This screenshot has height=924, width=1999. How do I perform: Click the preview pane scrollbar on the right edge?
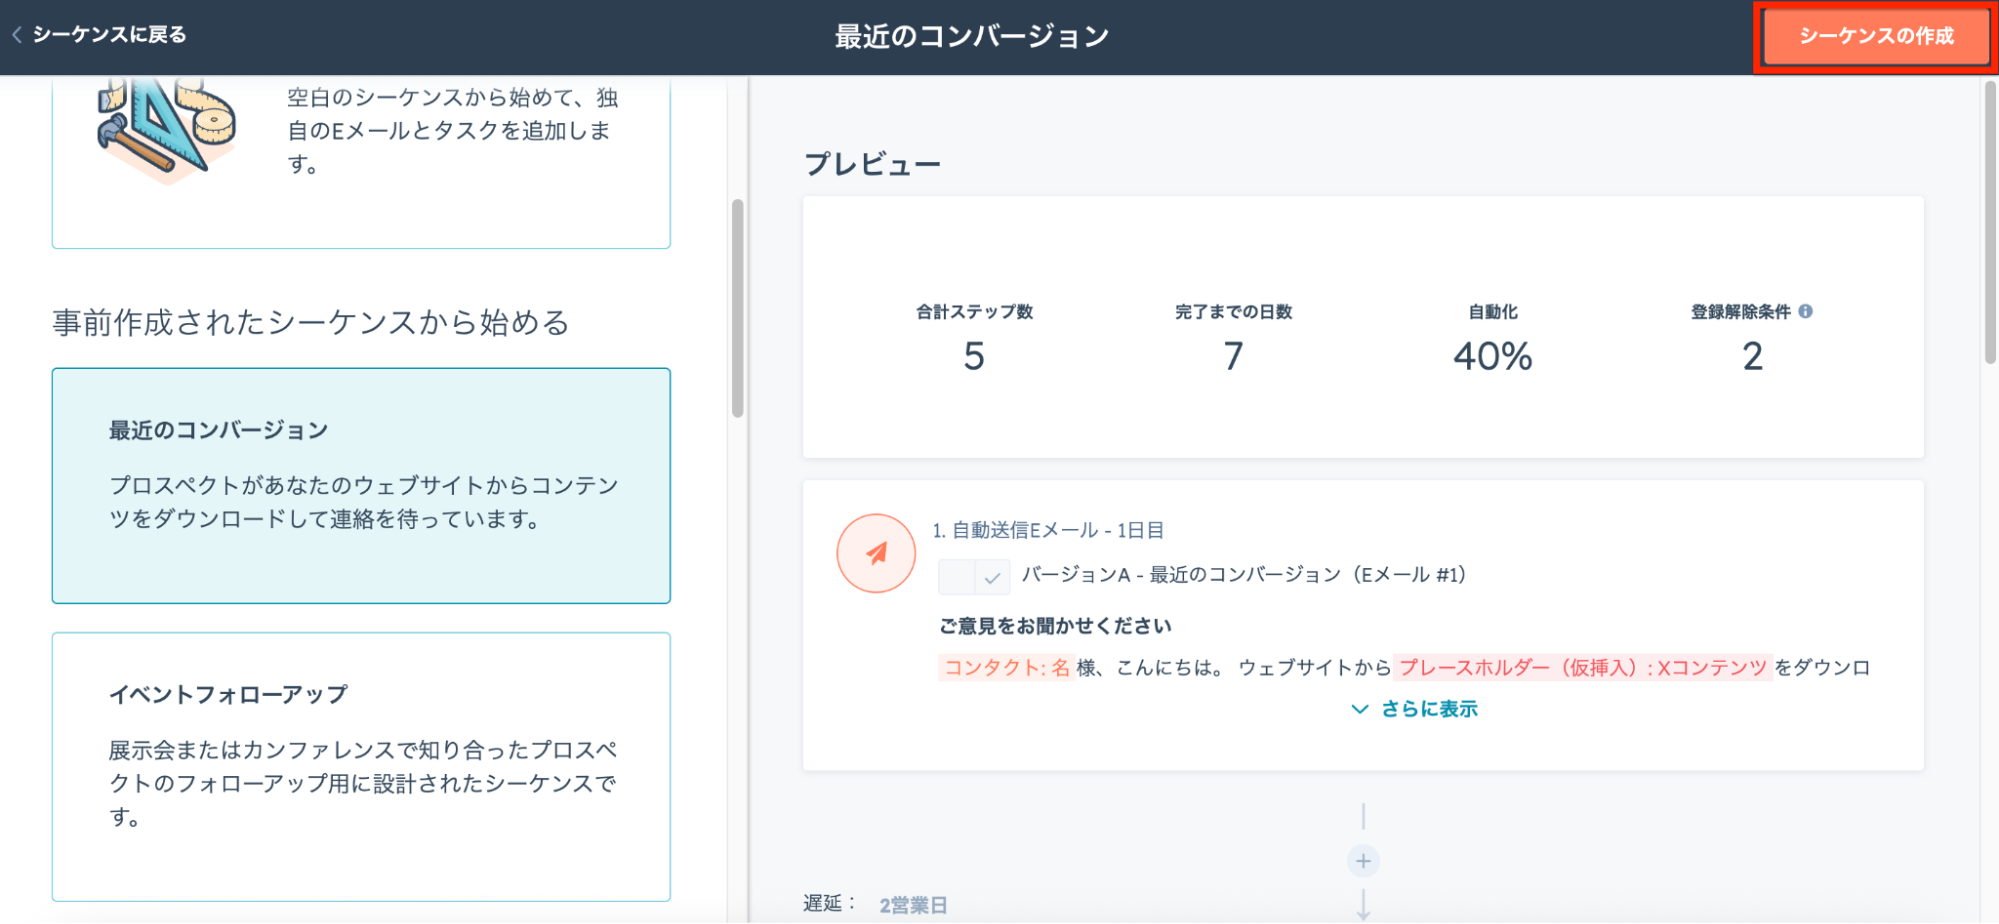tap(1990, 223)
